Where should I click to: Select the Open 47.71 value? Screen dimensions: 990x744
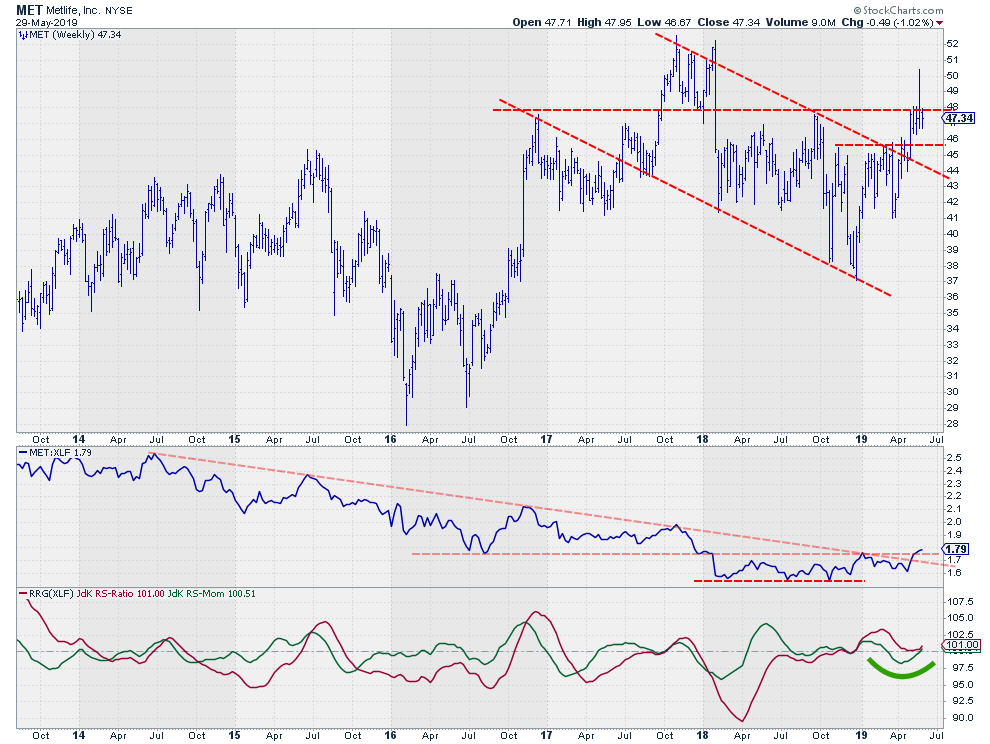542,22
